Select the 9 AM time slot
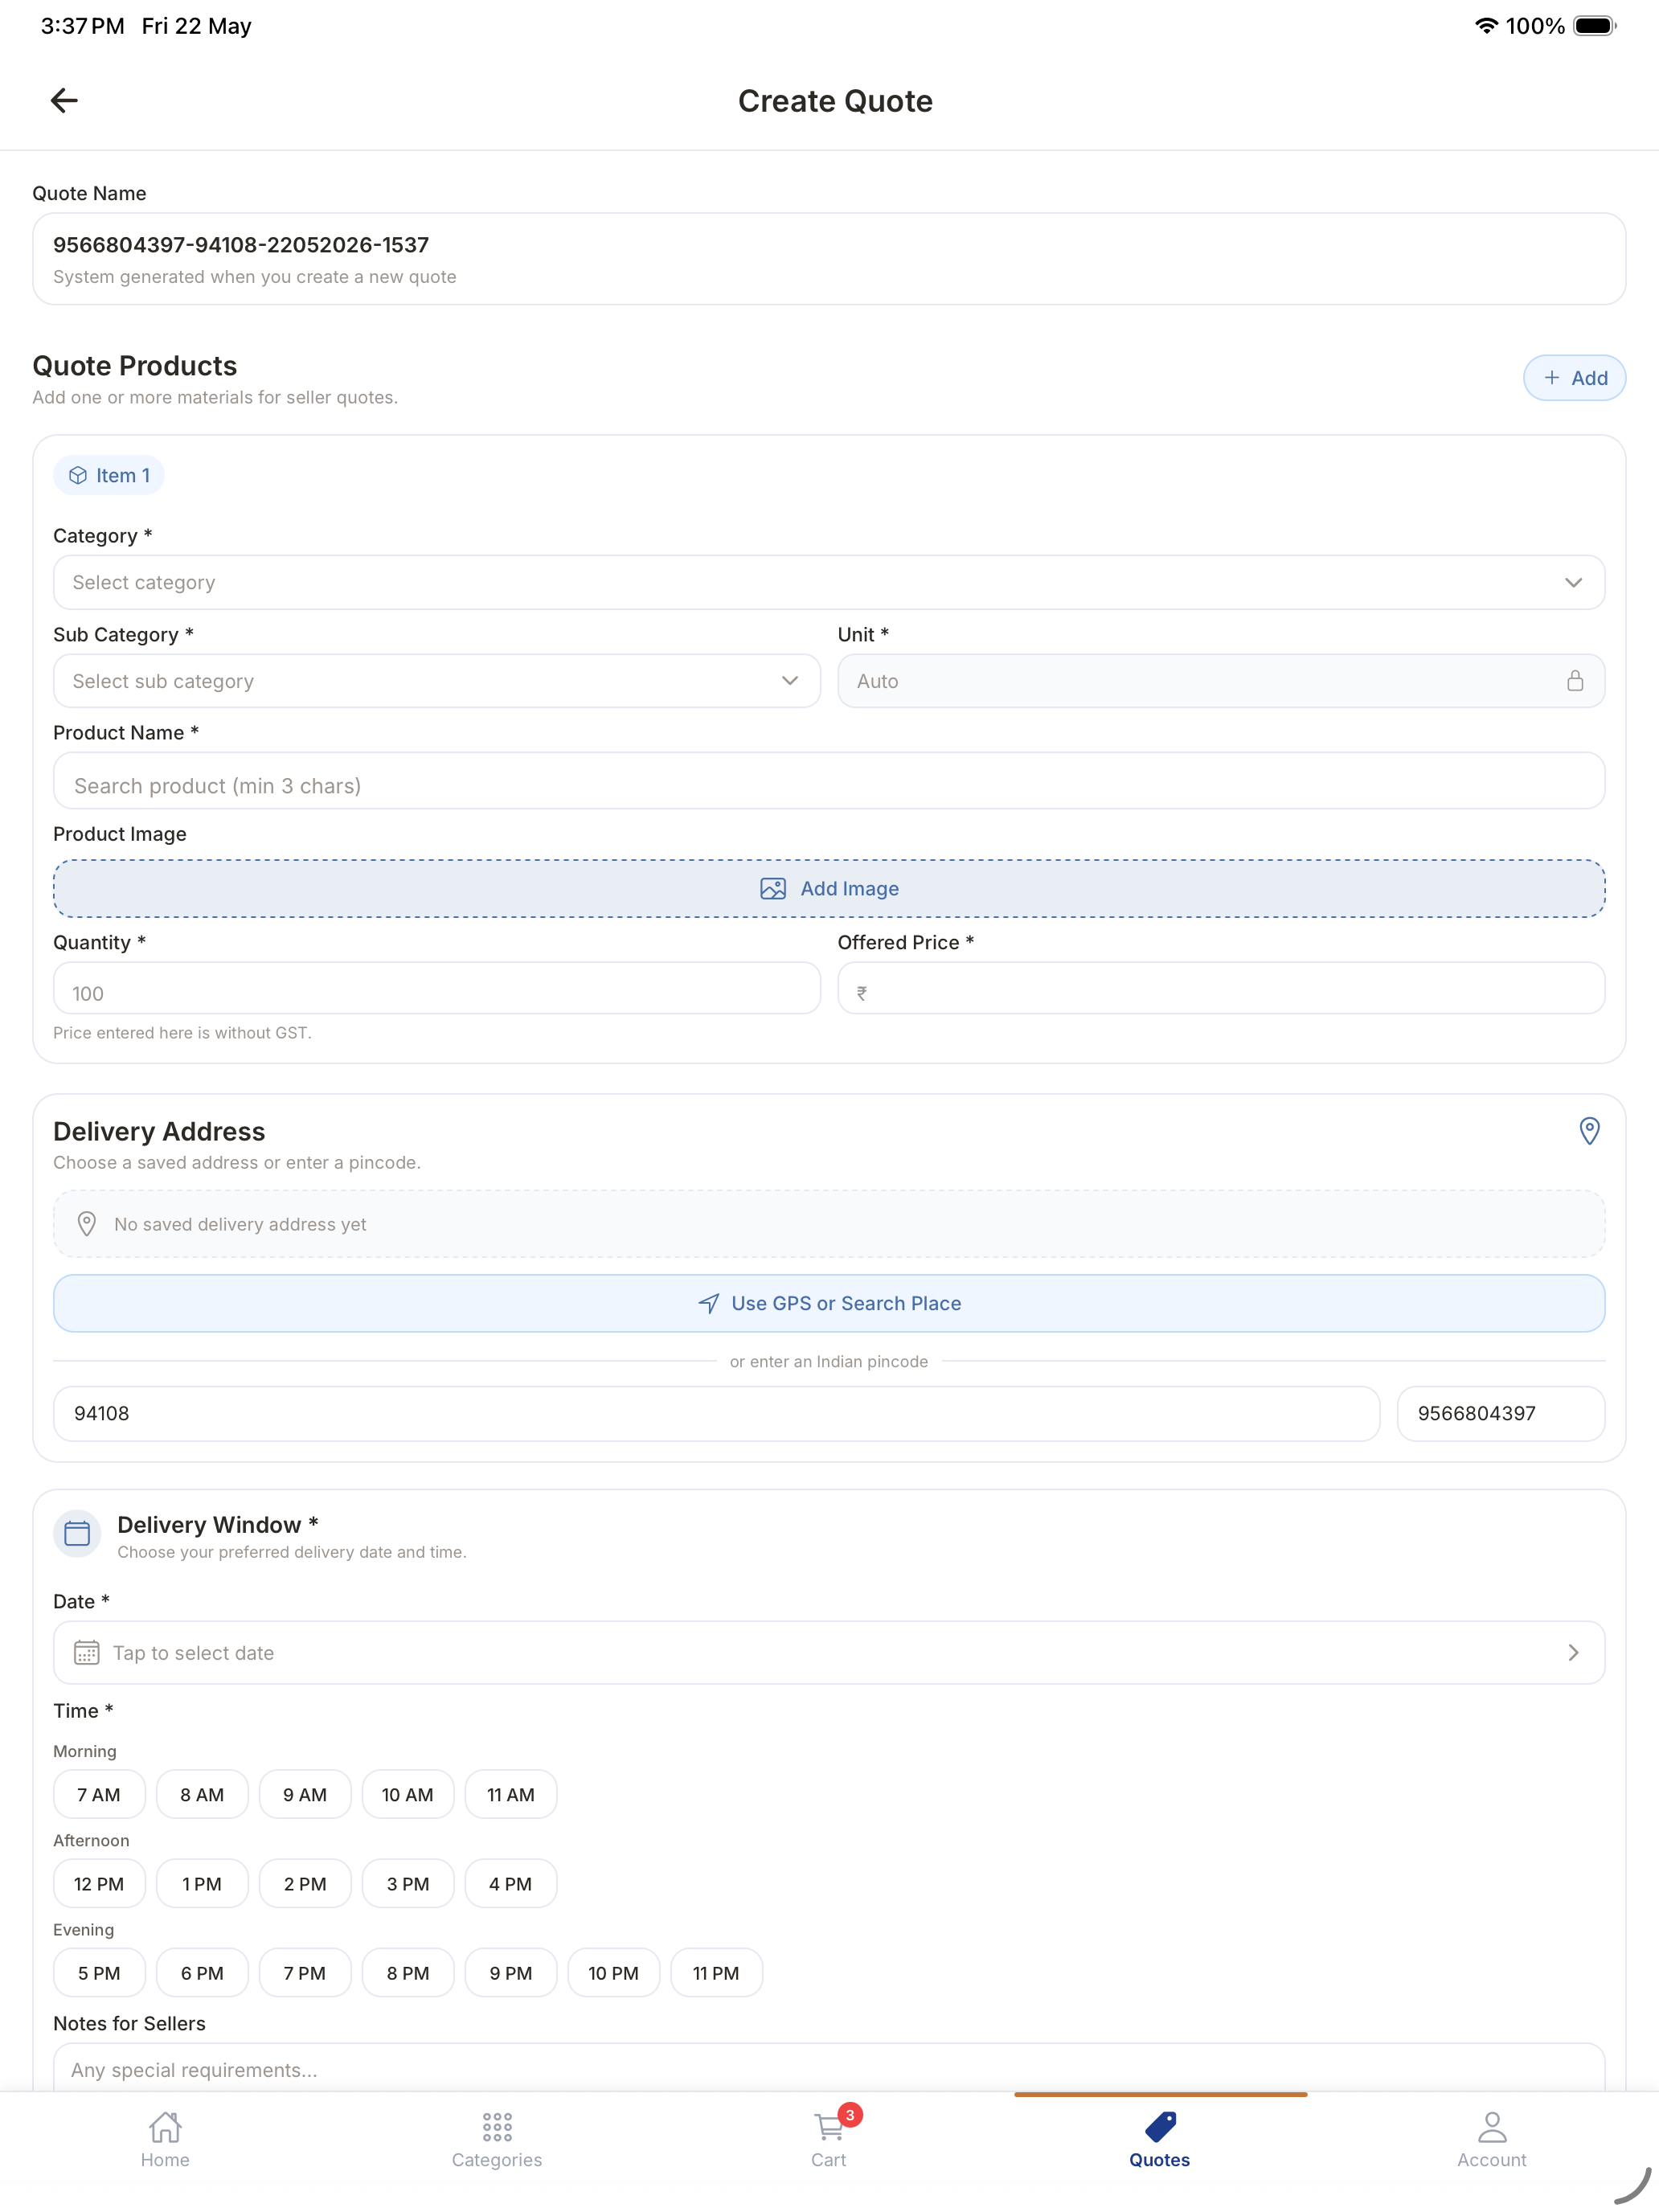Screen dimensions: 1659x2212 pyautogui.click(x=305, y=1795)
